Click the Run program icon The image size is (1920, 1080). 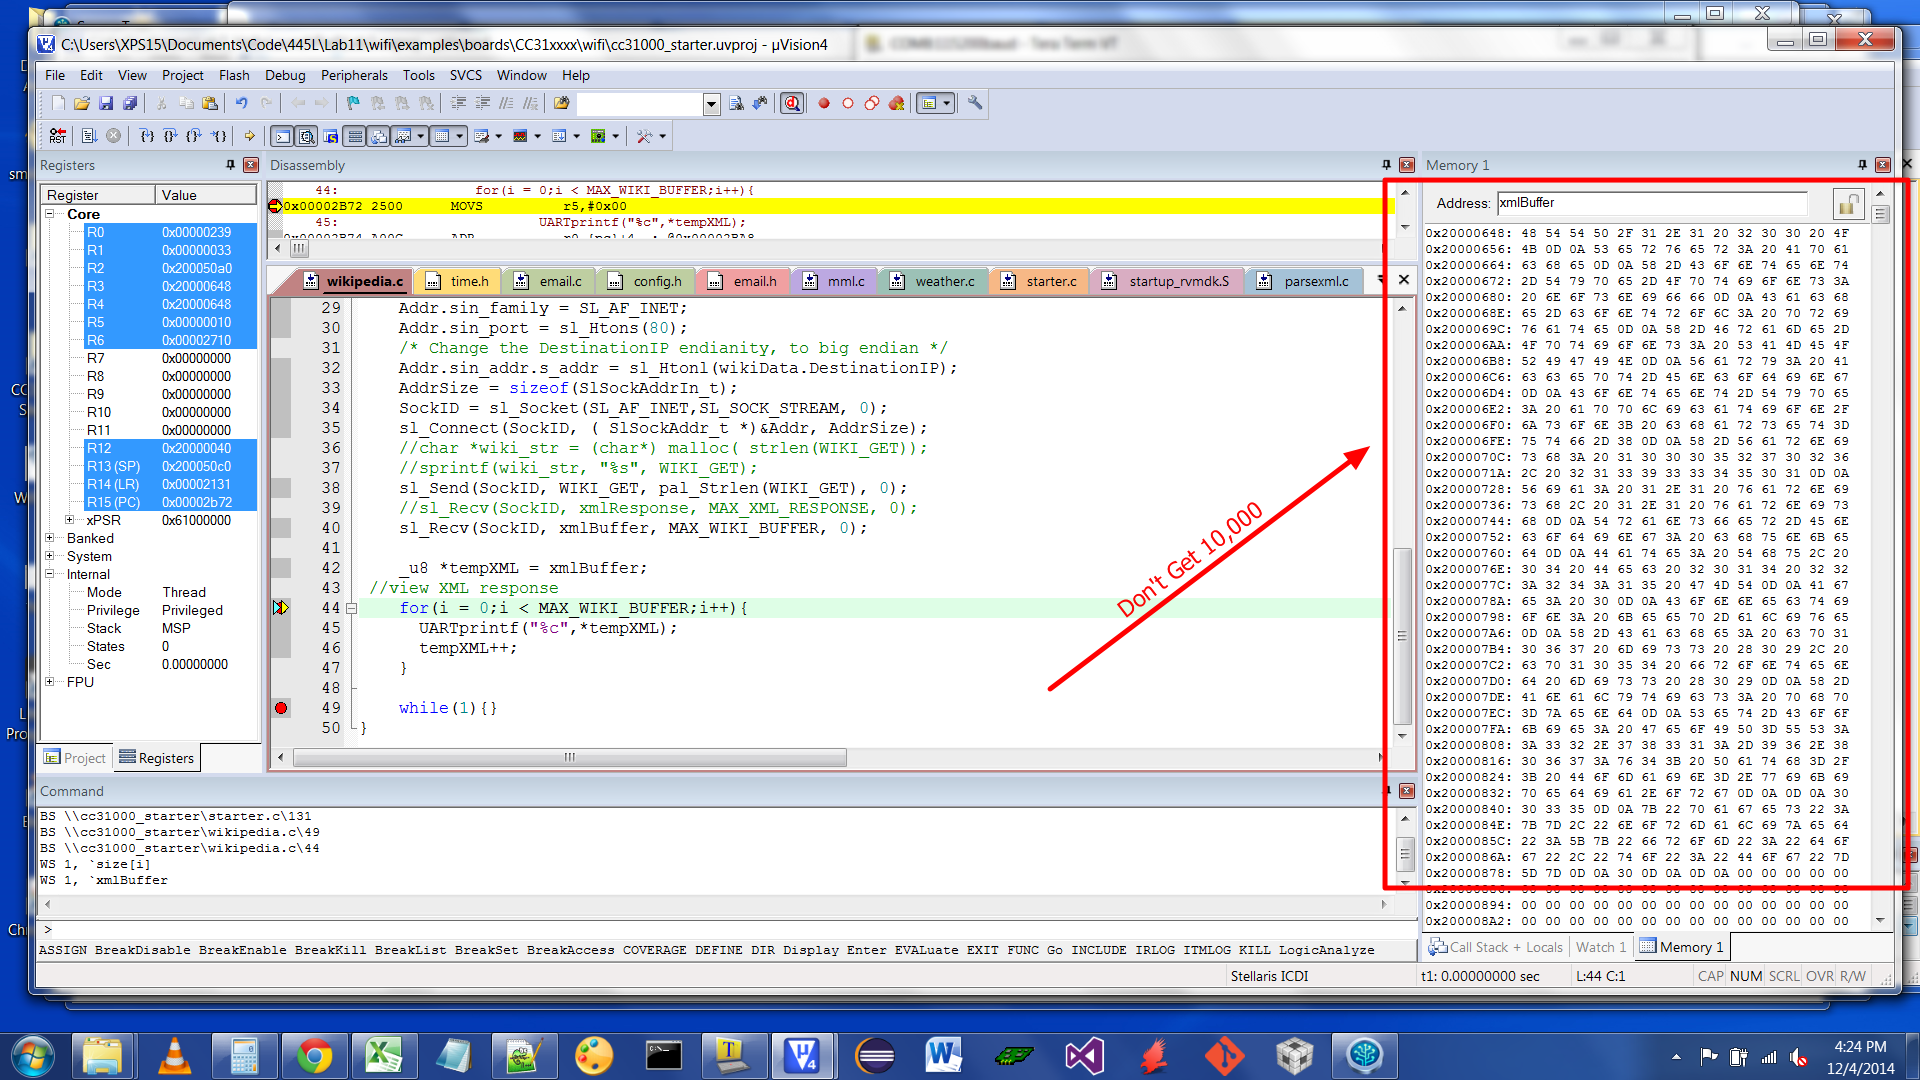89,136
